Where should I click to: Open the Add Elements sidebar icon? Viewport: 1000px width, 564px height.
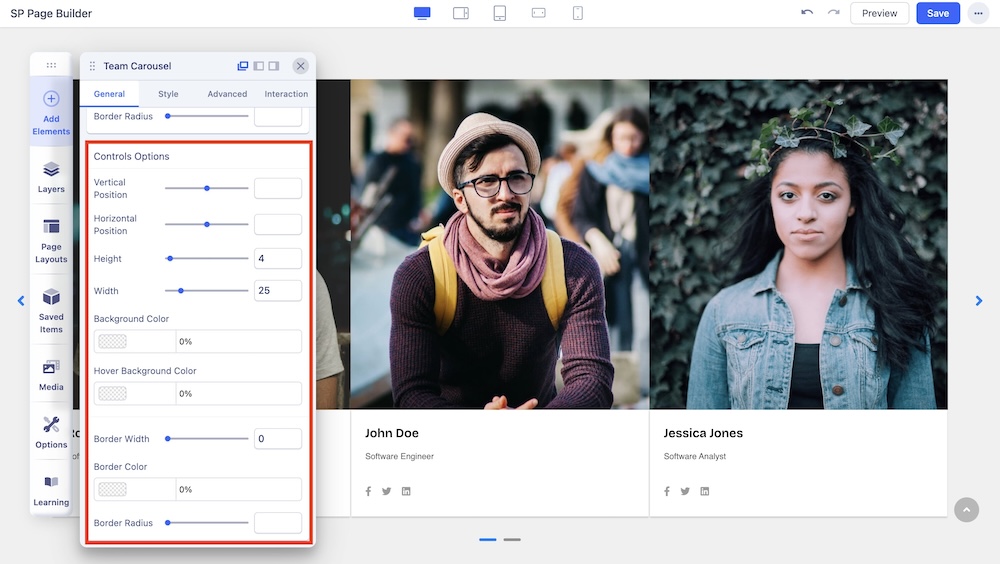tap(51, 111)
